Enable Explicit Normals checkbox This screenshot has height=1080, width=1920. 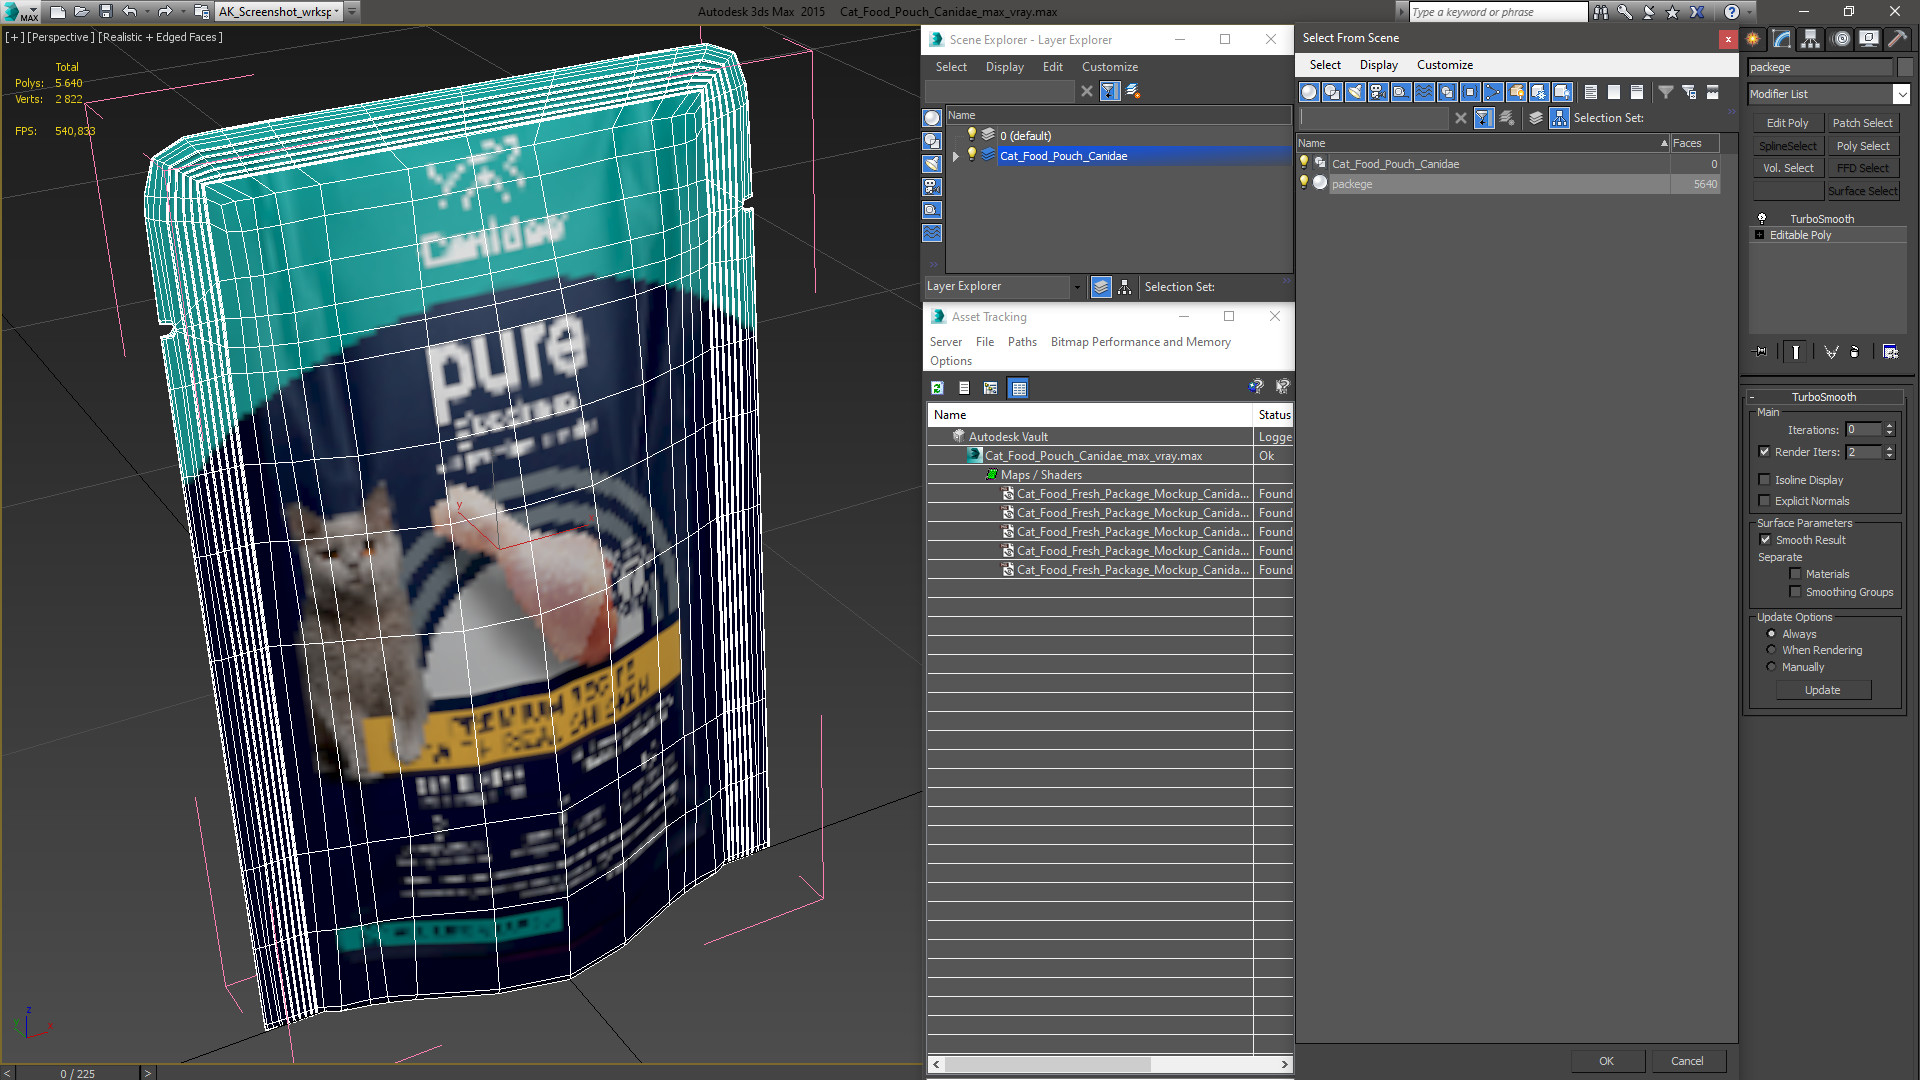point(1764,501)
